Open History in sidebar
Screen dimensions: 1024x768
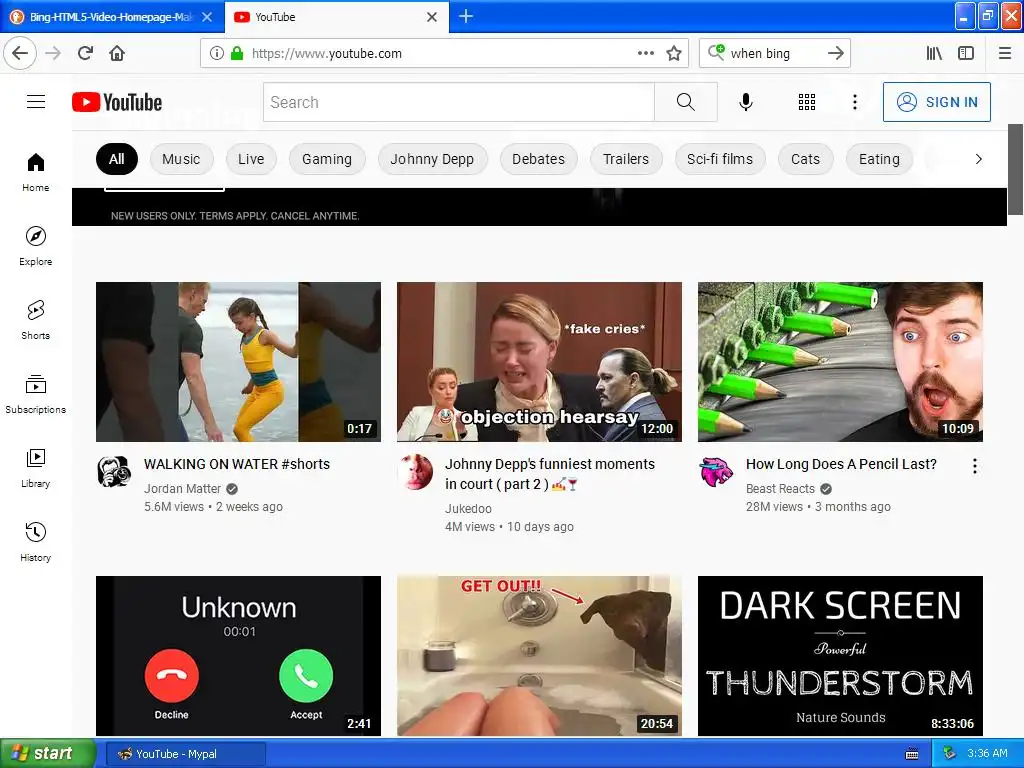(x=36, y=542)
